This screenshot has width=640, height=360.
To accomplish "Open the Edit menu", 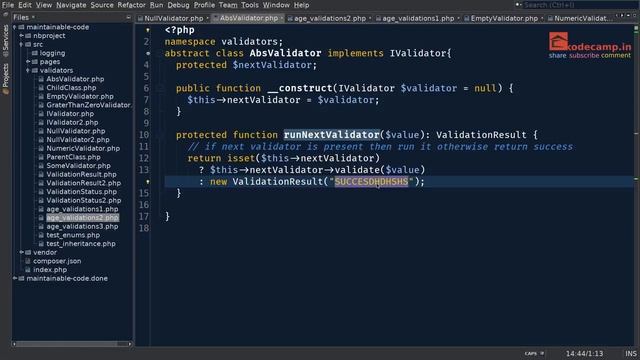I will point(25,5).
